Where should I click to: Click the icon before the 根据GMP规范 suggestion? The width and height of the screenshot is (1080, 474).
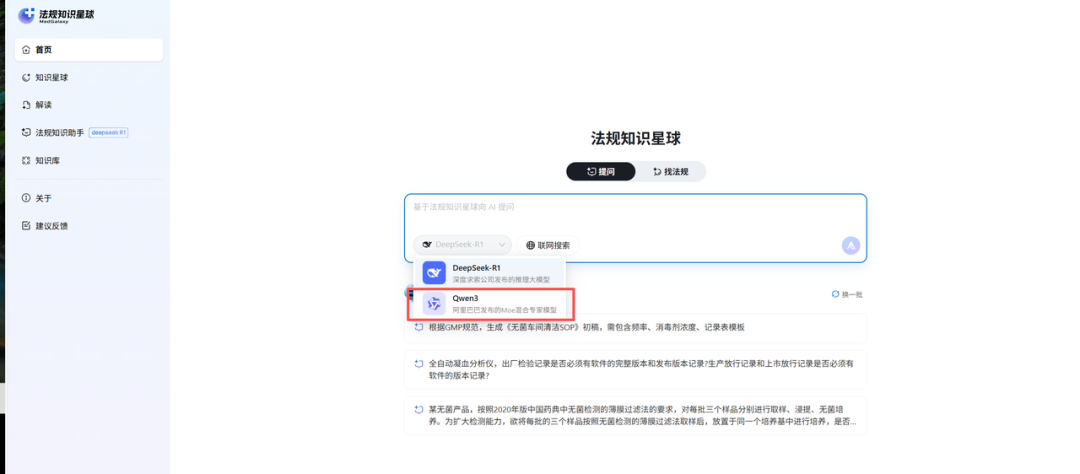[418, 327]
